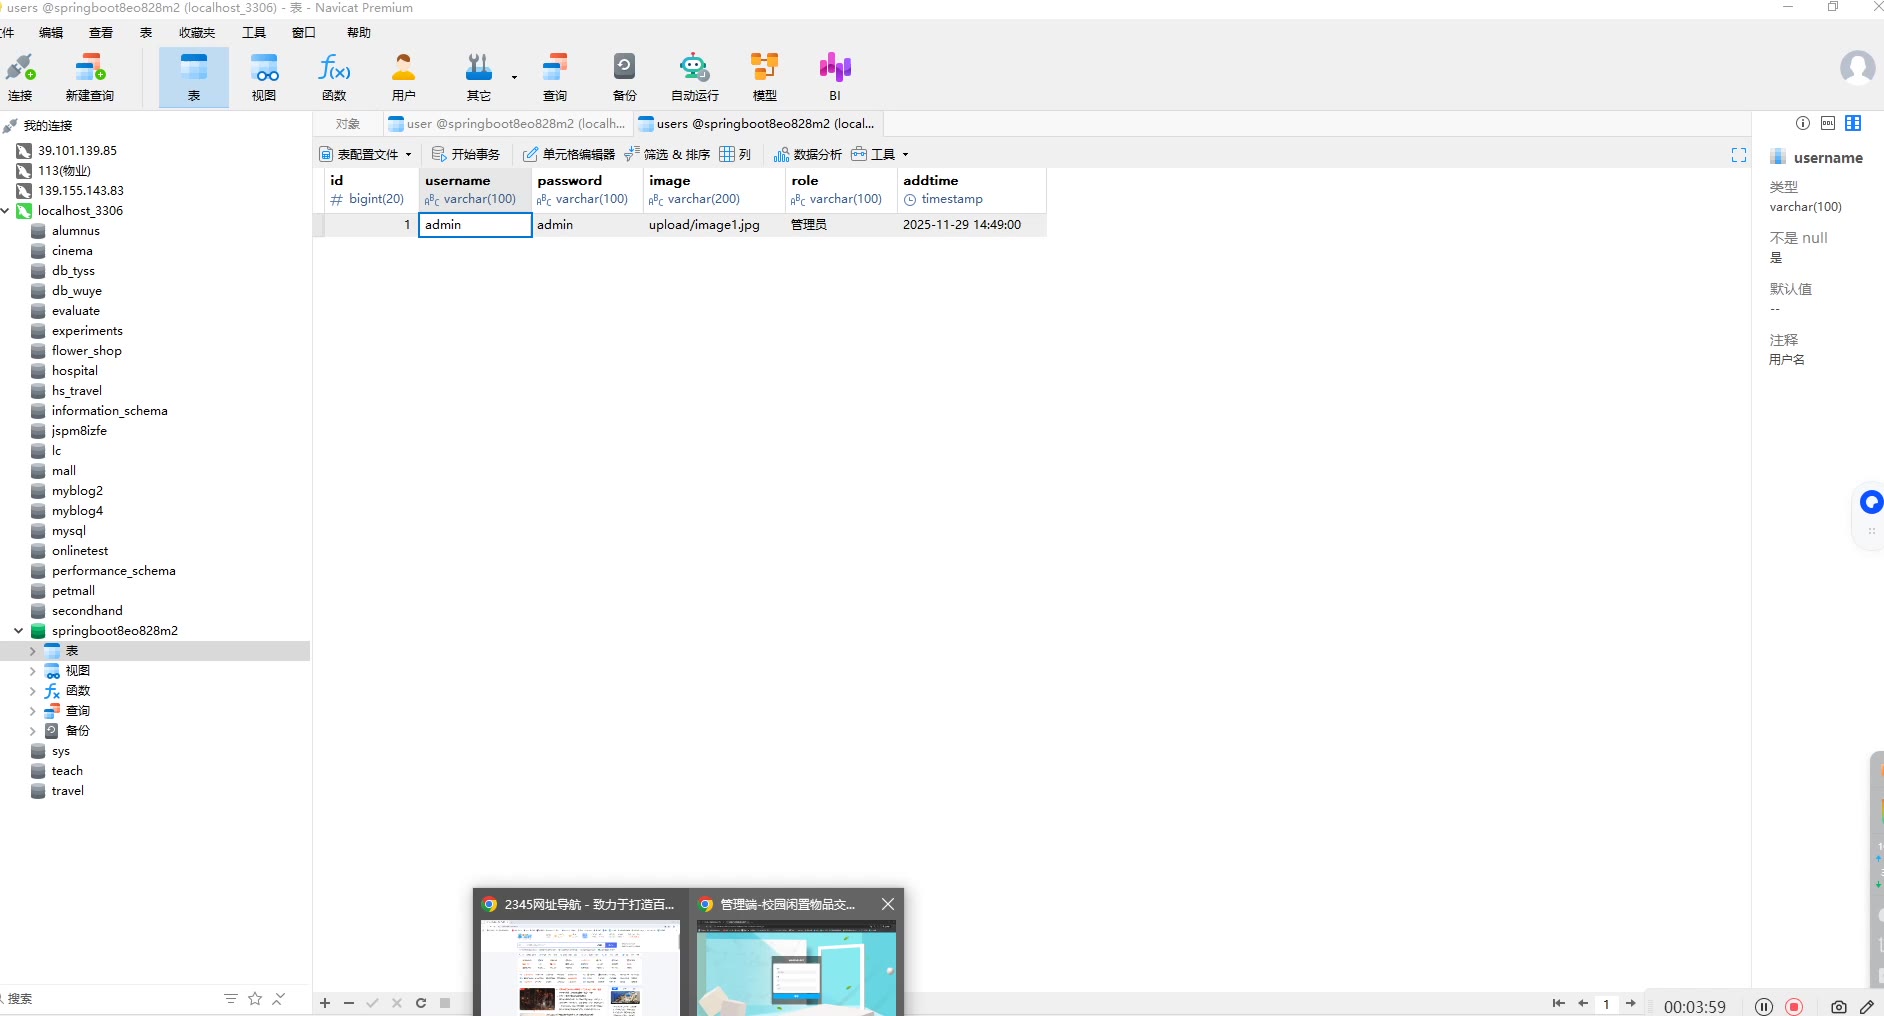This screenshot has width=1884, height=1016.
Task: Open the Edit (编辑) menu
Action: 51,33
